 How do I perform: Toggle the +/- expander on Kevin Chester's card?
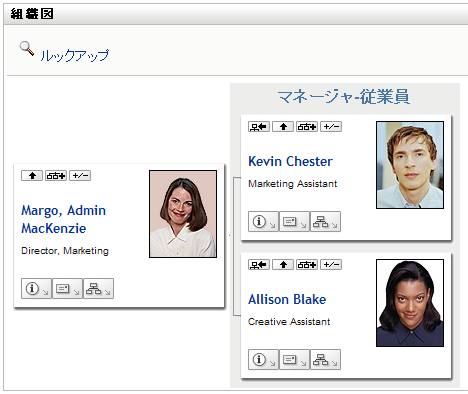(331, 127)
